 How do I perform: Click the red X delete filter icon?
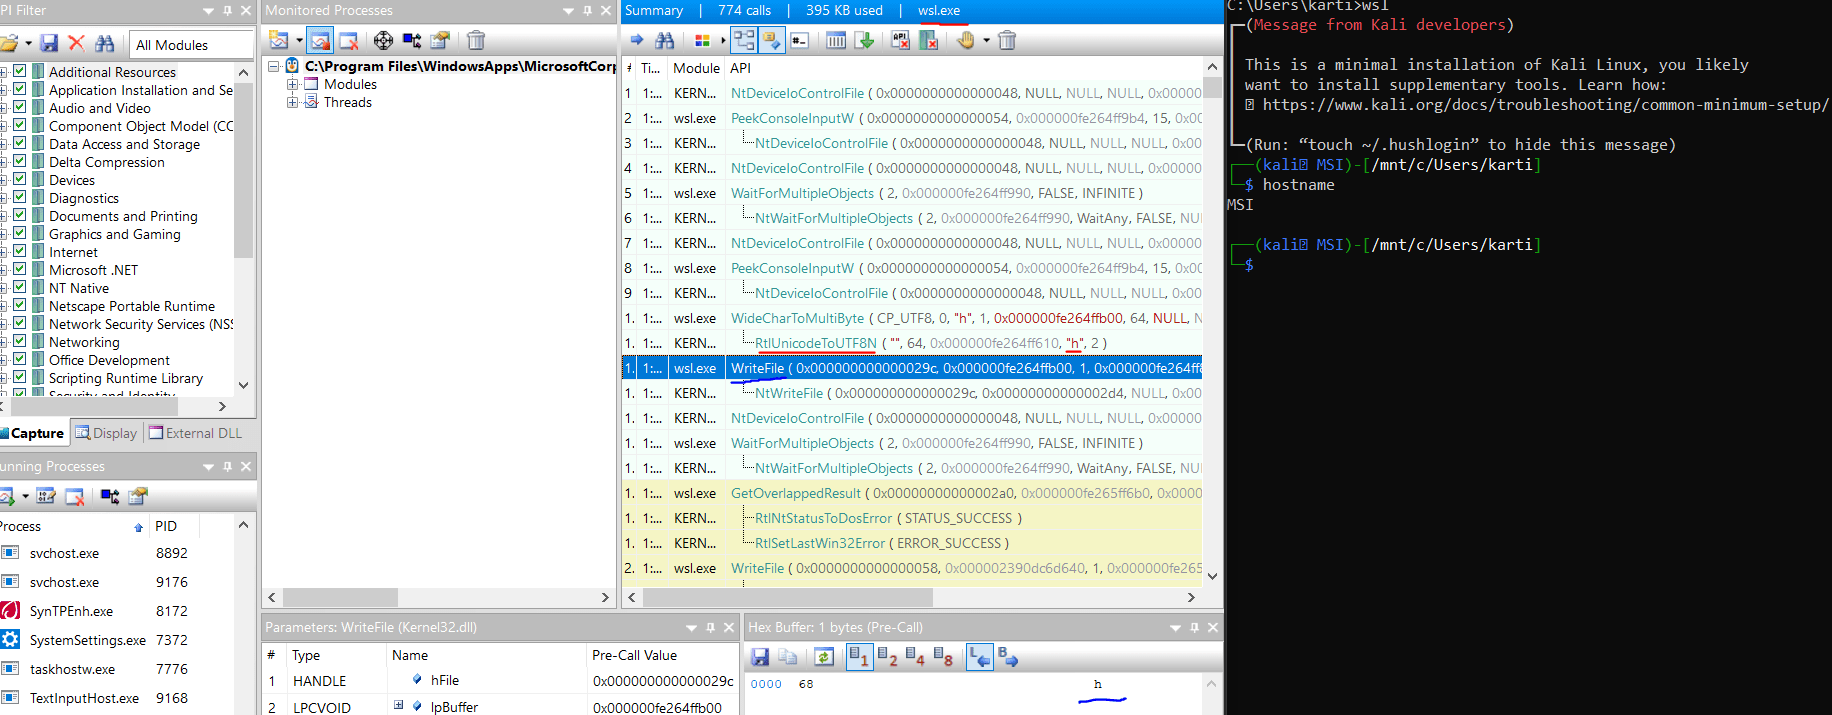click(76, 43)
